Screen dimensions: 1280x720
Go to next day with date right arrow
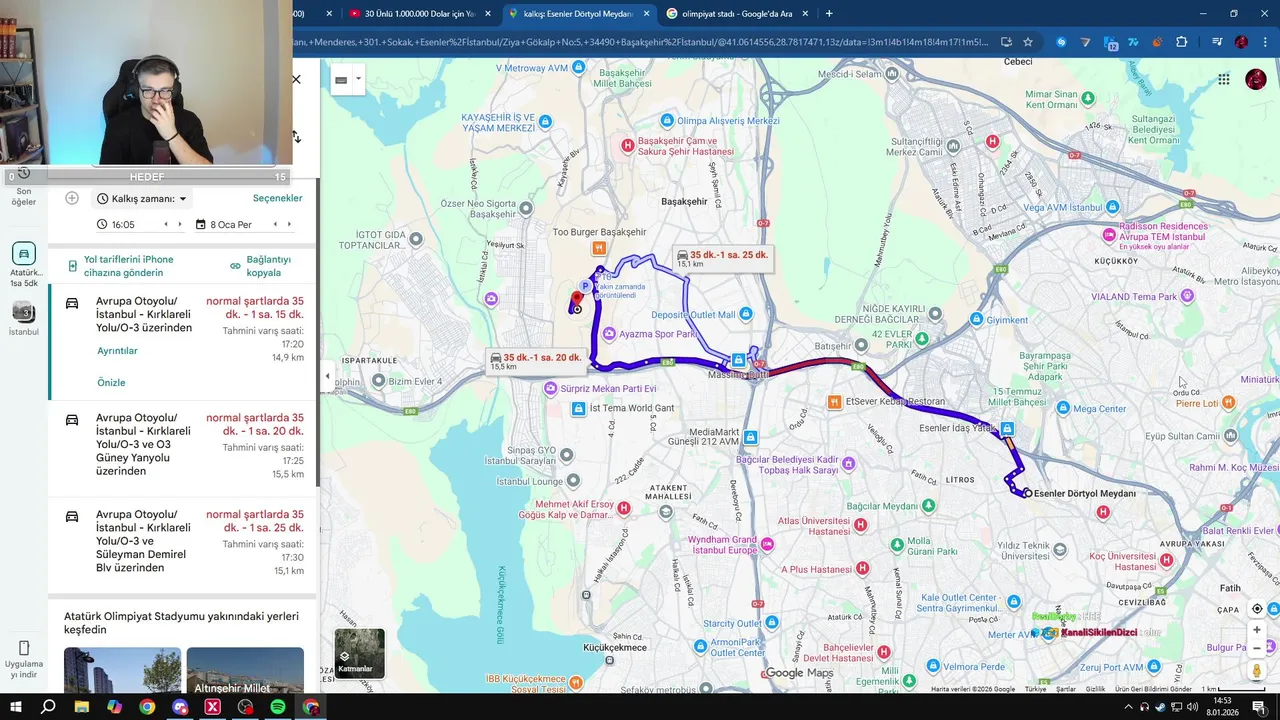(x=289, y=225)
